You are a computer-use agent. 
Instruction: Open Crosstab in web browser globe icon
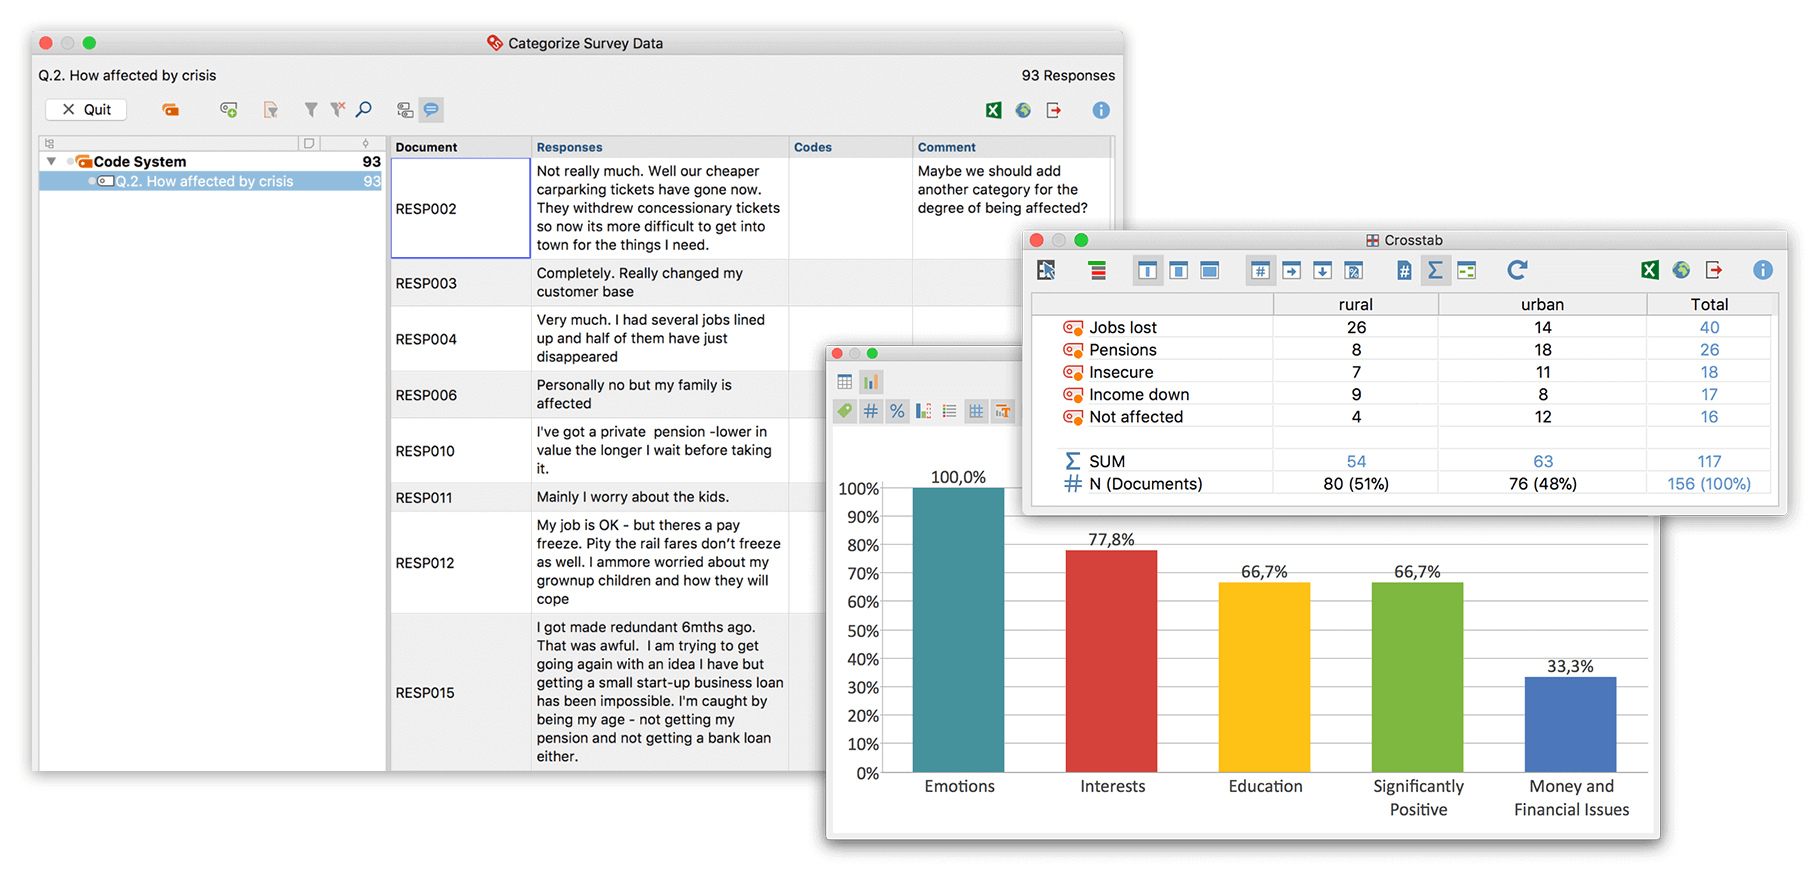click(x=1682, y=270)
